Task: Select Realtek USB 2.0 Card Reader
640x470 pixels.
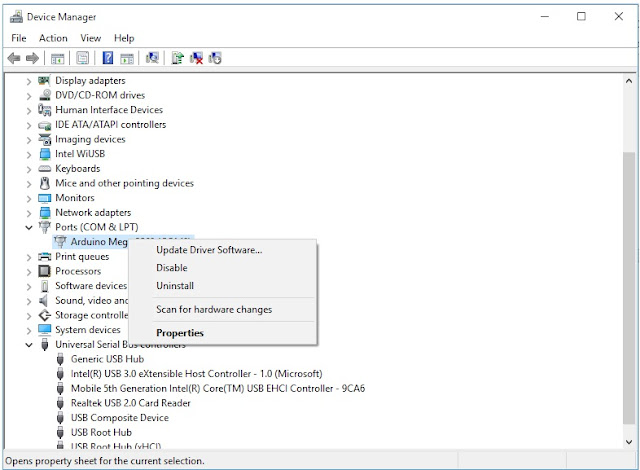Action: [x=131, y=403]
